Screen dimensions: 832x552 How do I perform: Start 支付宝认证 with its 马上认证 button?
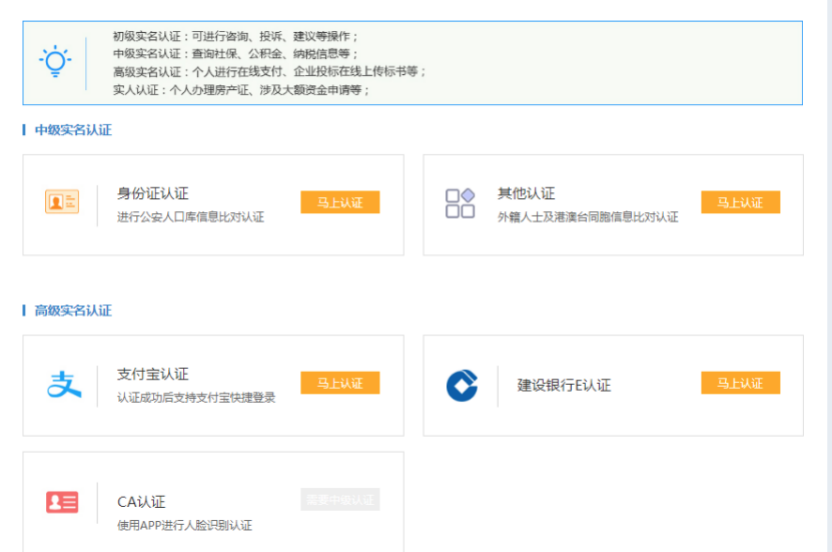[x=340, y=383]
